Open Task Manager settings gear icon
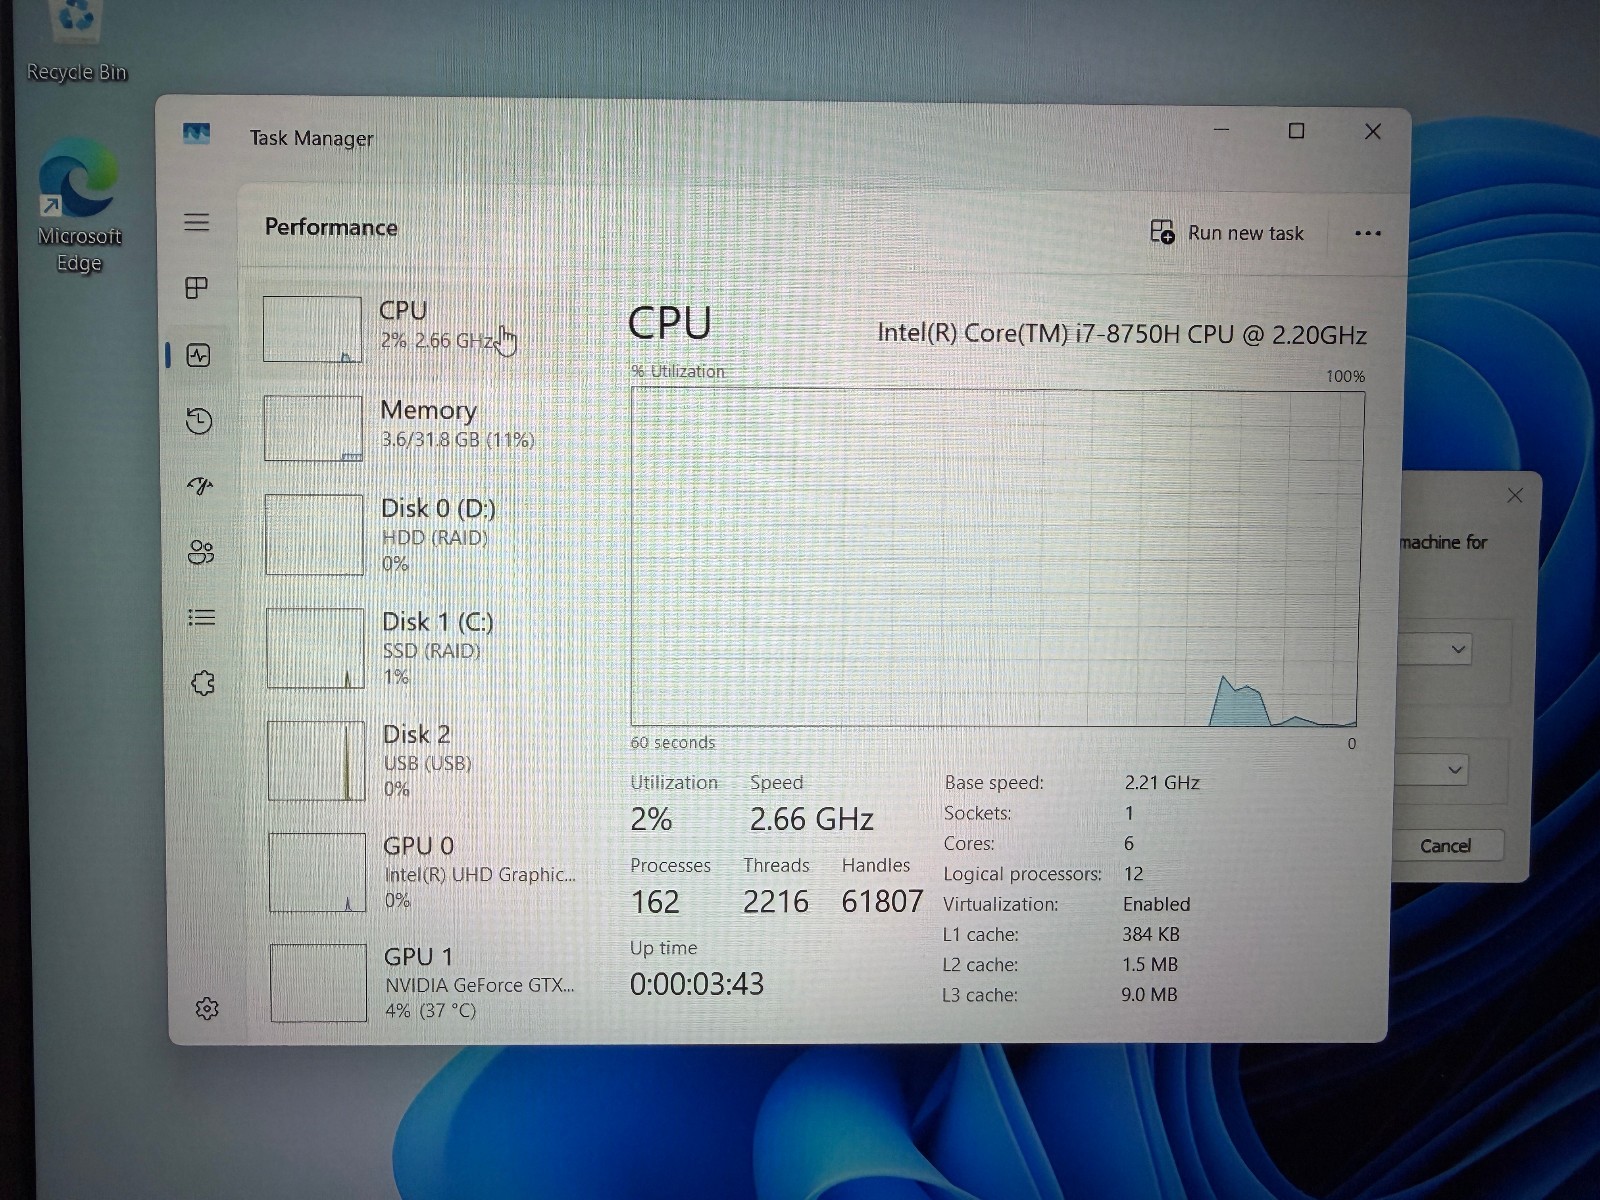Image resolution: width=1600 pixels, height=1200 pixels. point(207,1008)
